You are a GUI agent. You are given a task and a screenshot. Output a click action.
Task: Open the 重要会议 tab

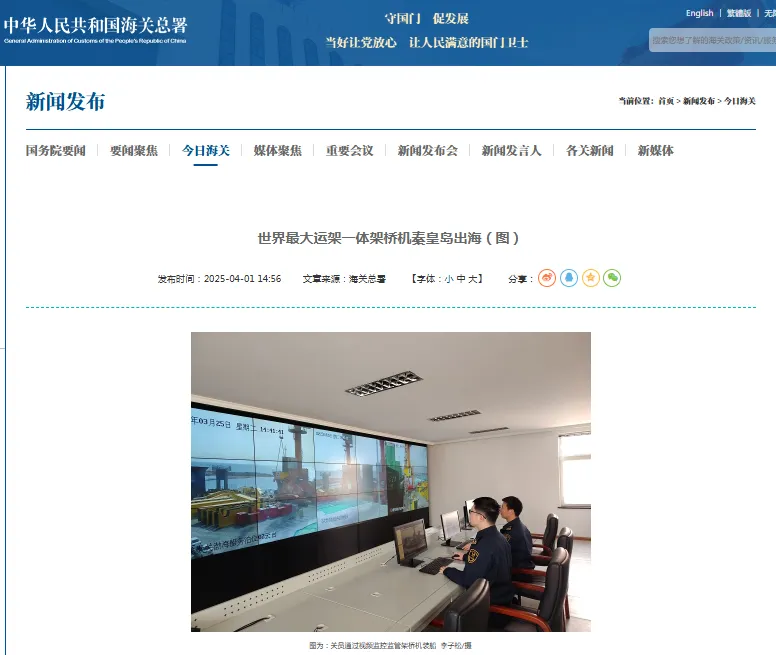(x=349, y=150)
